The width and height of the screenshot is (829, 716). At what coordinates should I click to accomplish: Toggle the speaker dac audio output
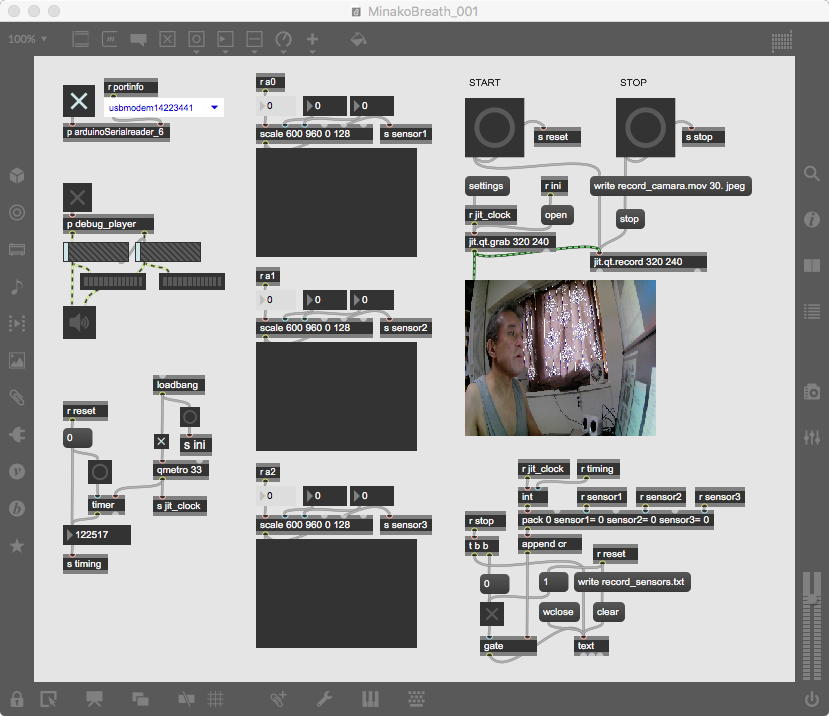point(79,322)
